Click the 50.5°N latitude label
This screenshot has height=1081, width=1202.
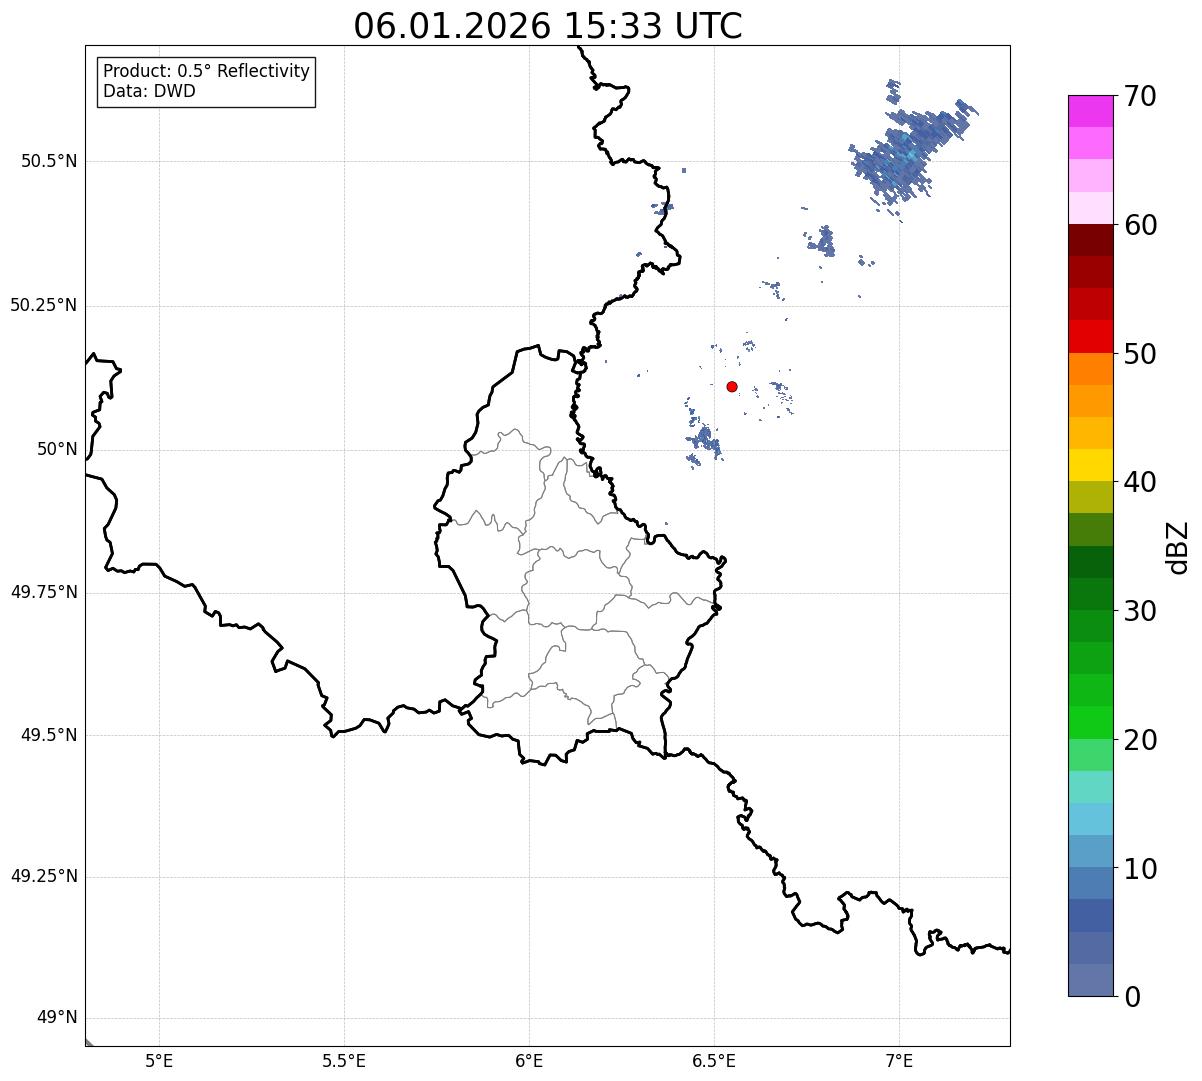pos(49,161)
